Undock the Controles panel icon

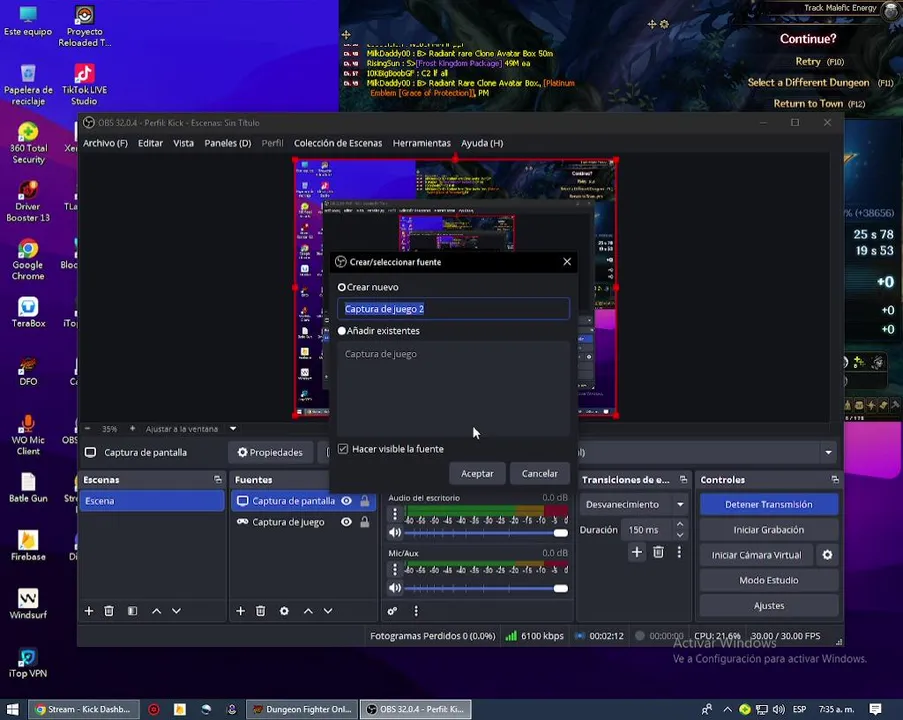[x=835, y=479]
